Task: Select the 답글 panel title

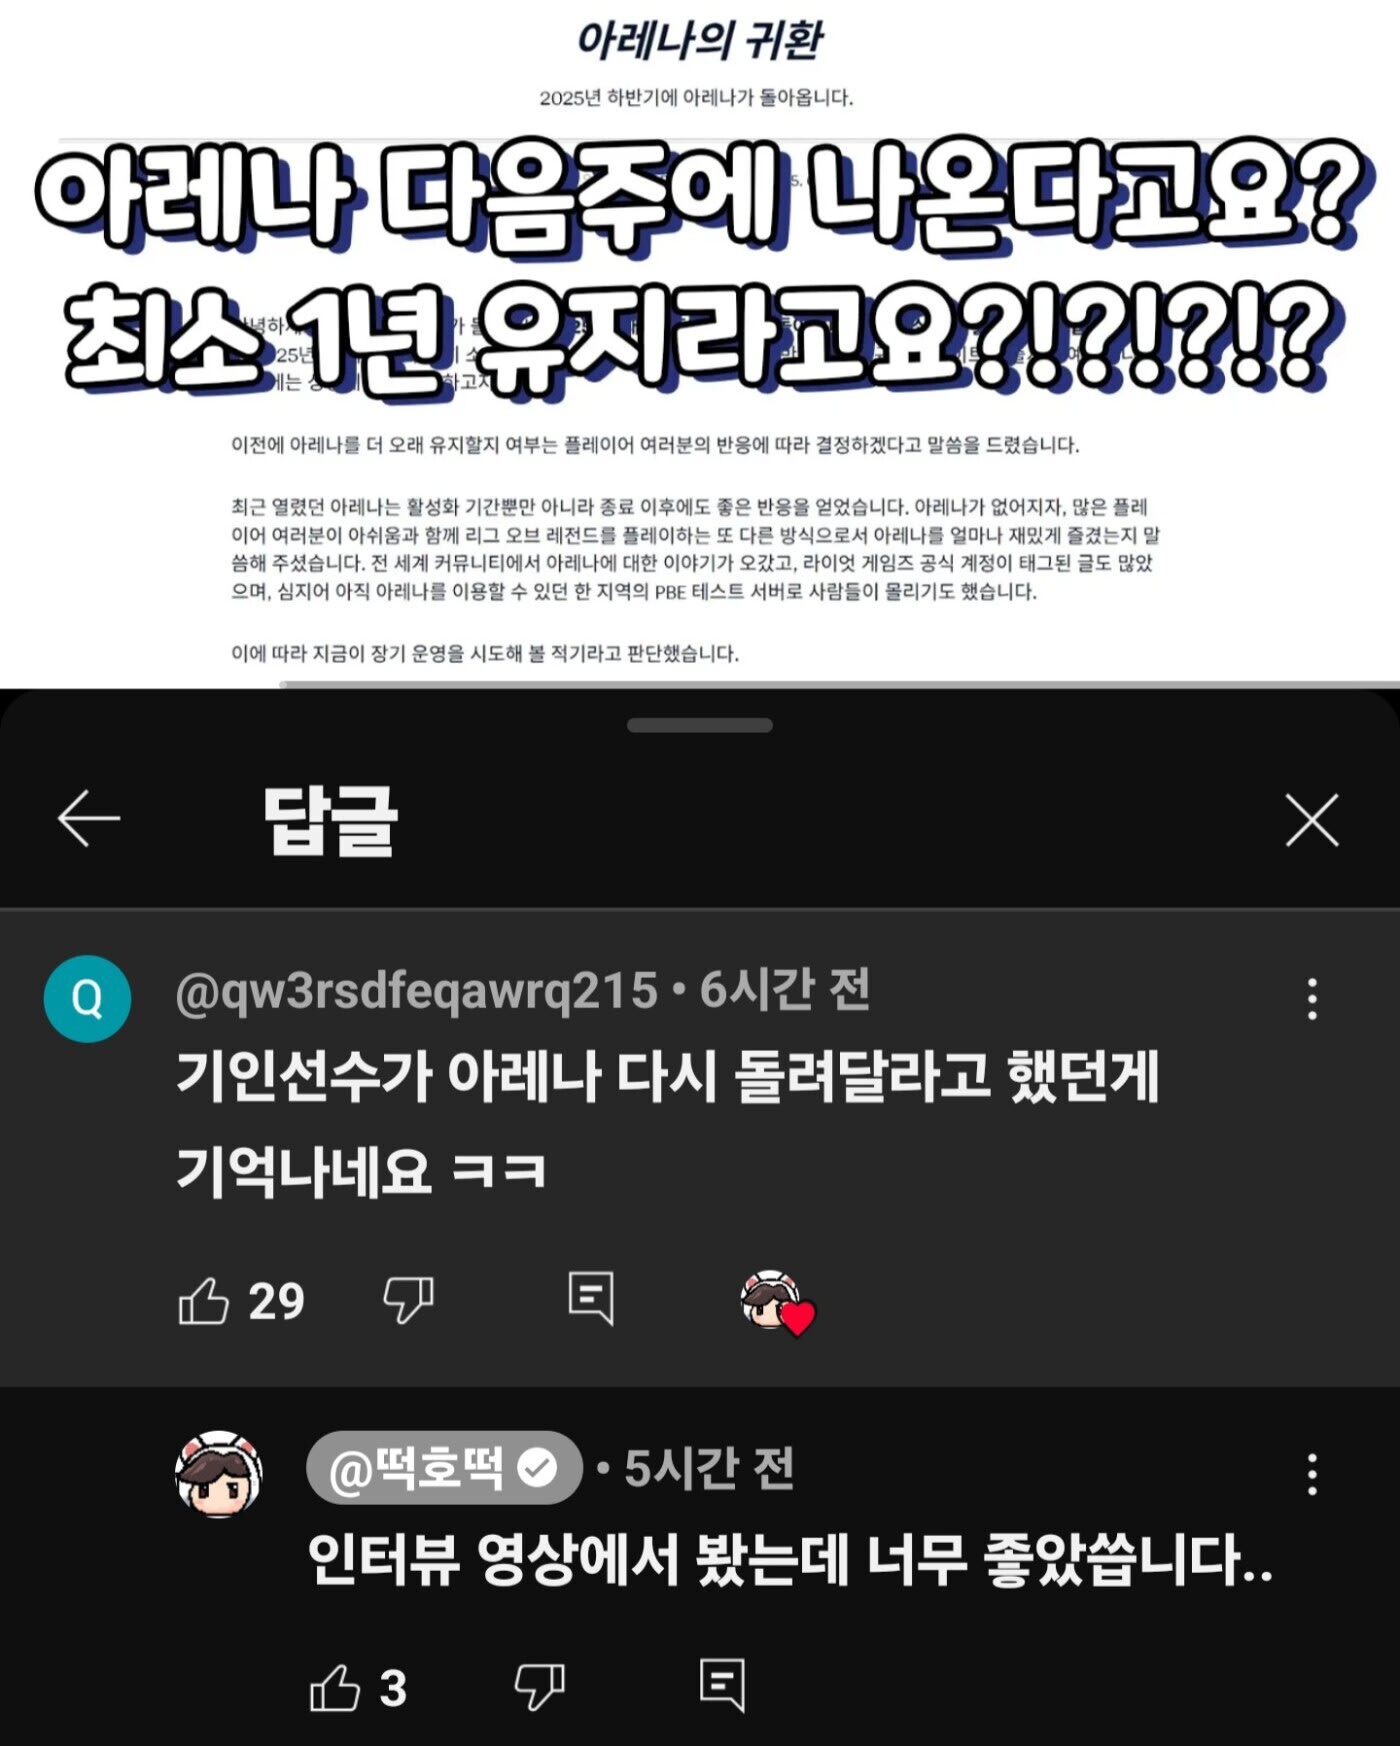Action: (331, 820)
